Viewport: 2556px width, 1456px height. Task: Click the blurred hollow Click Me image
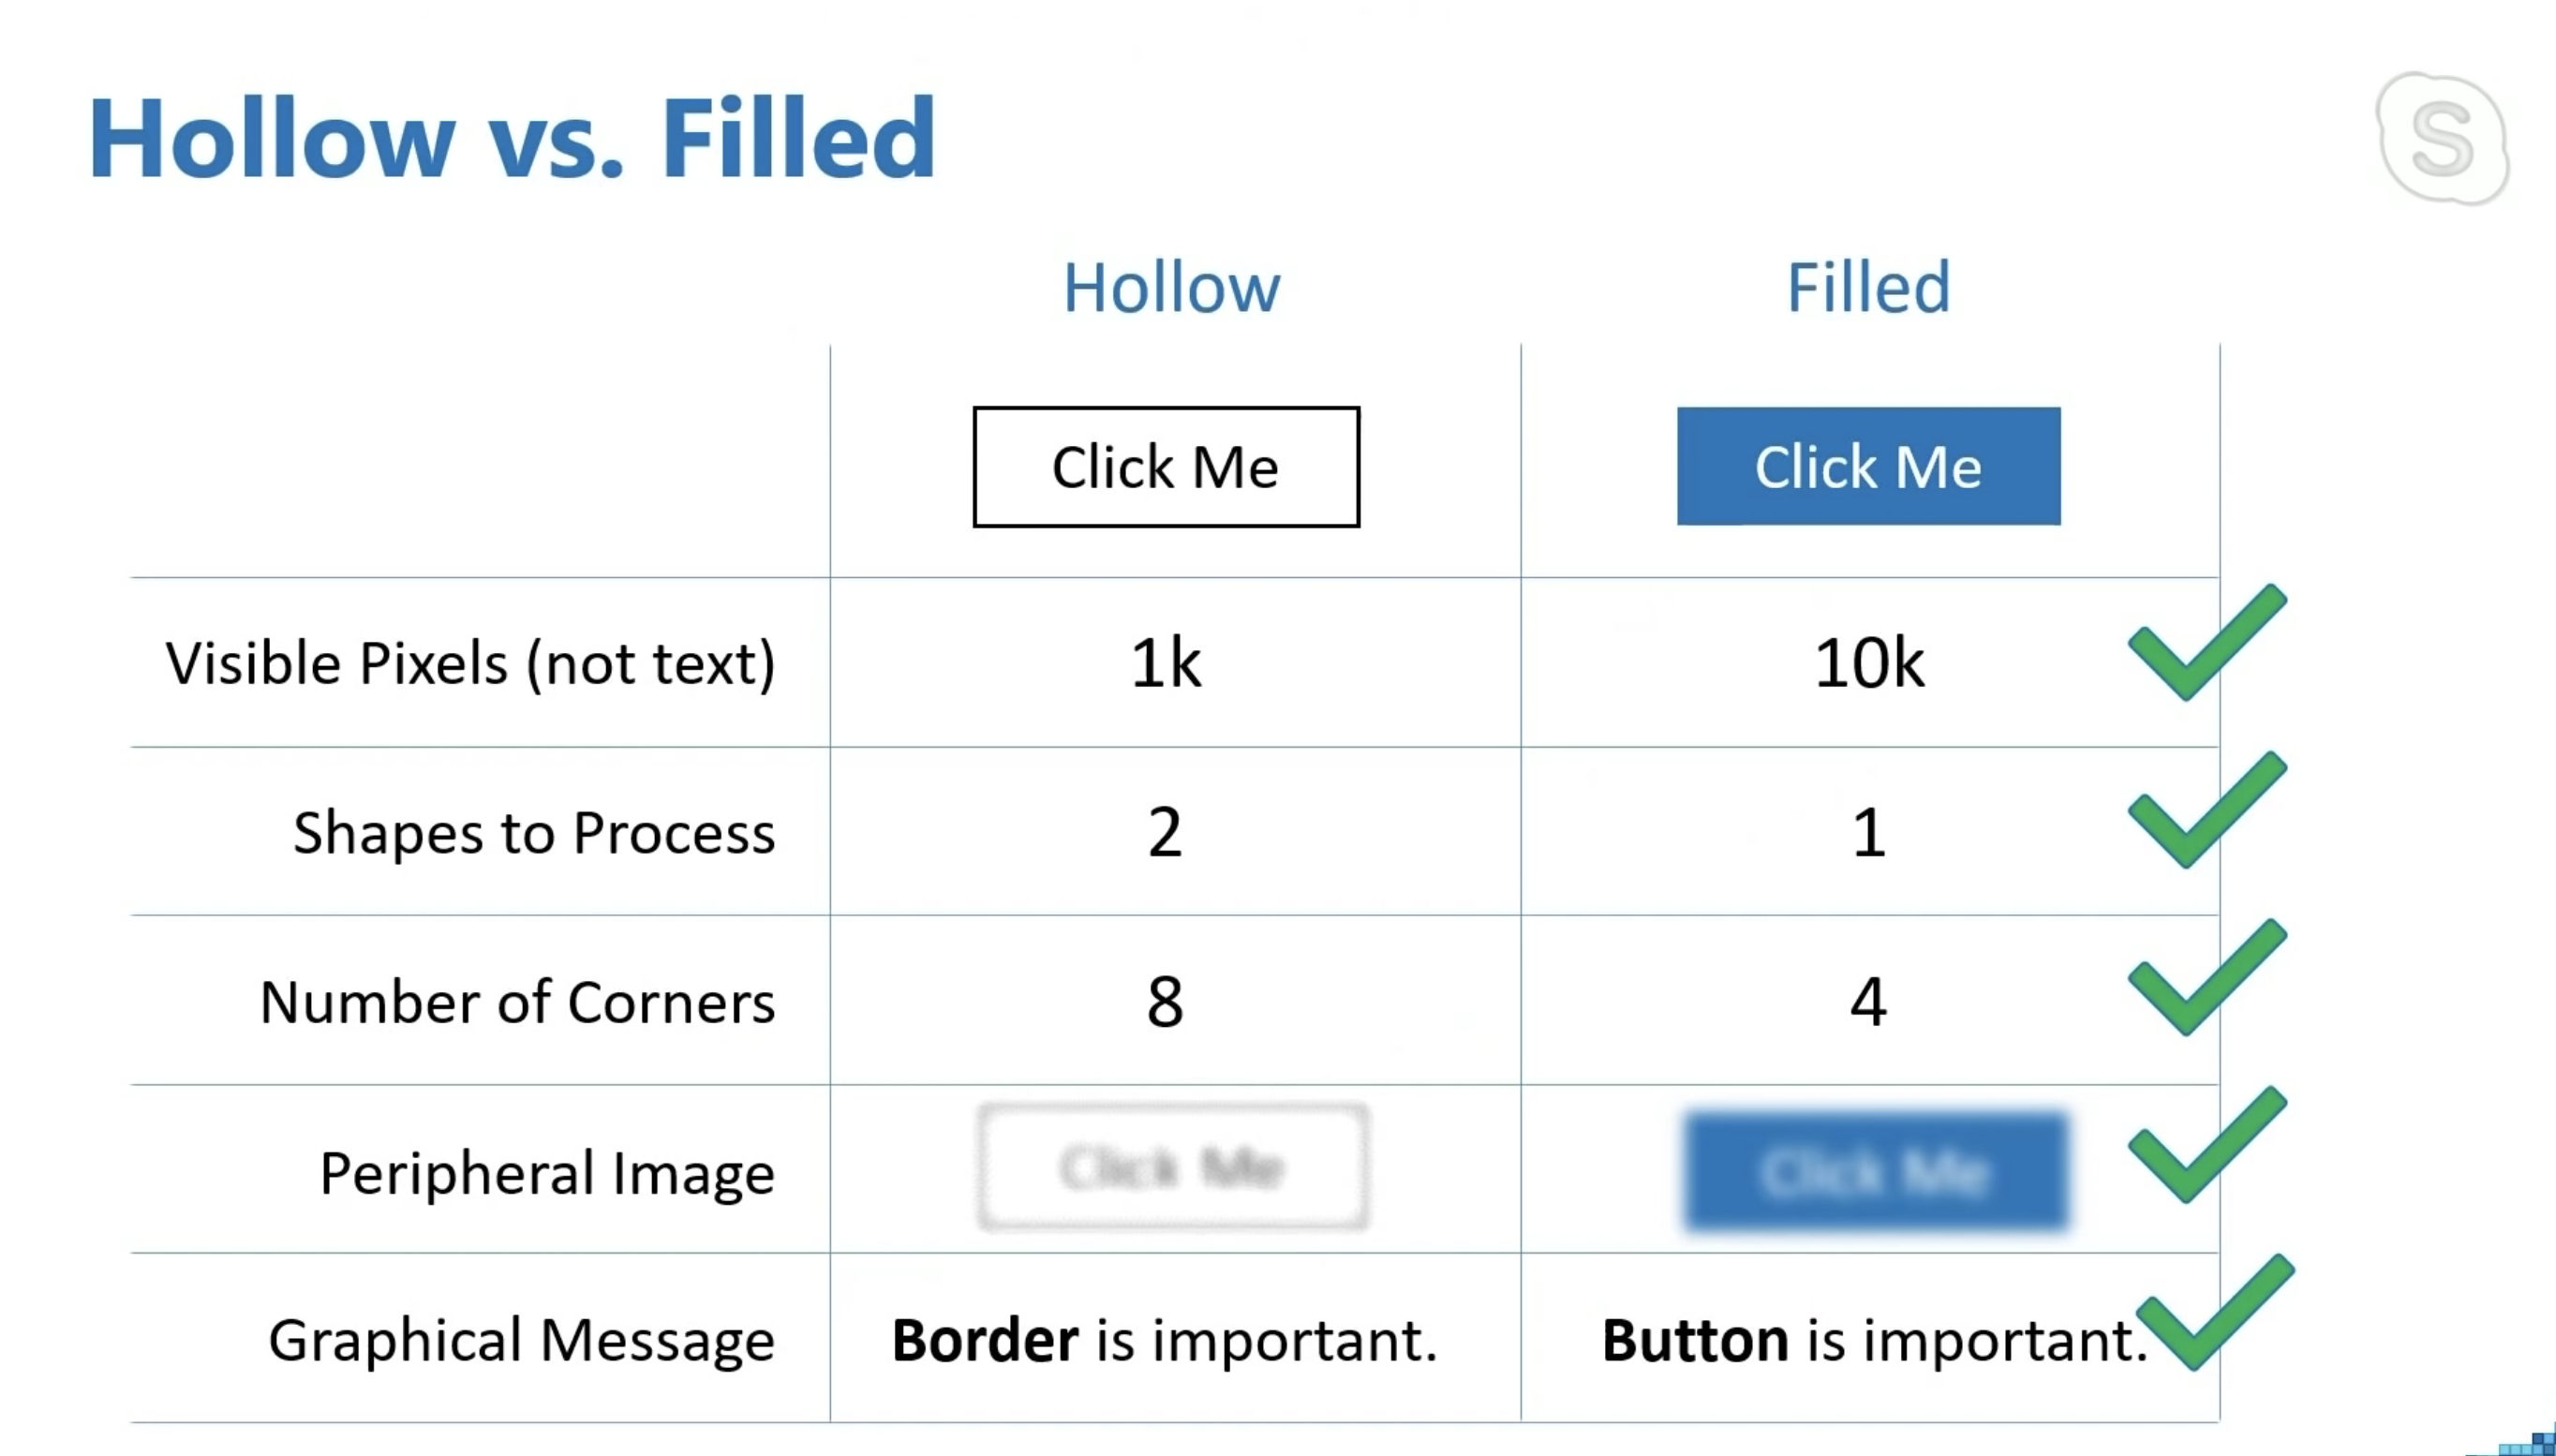[1172, 1167]
